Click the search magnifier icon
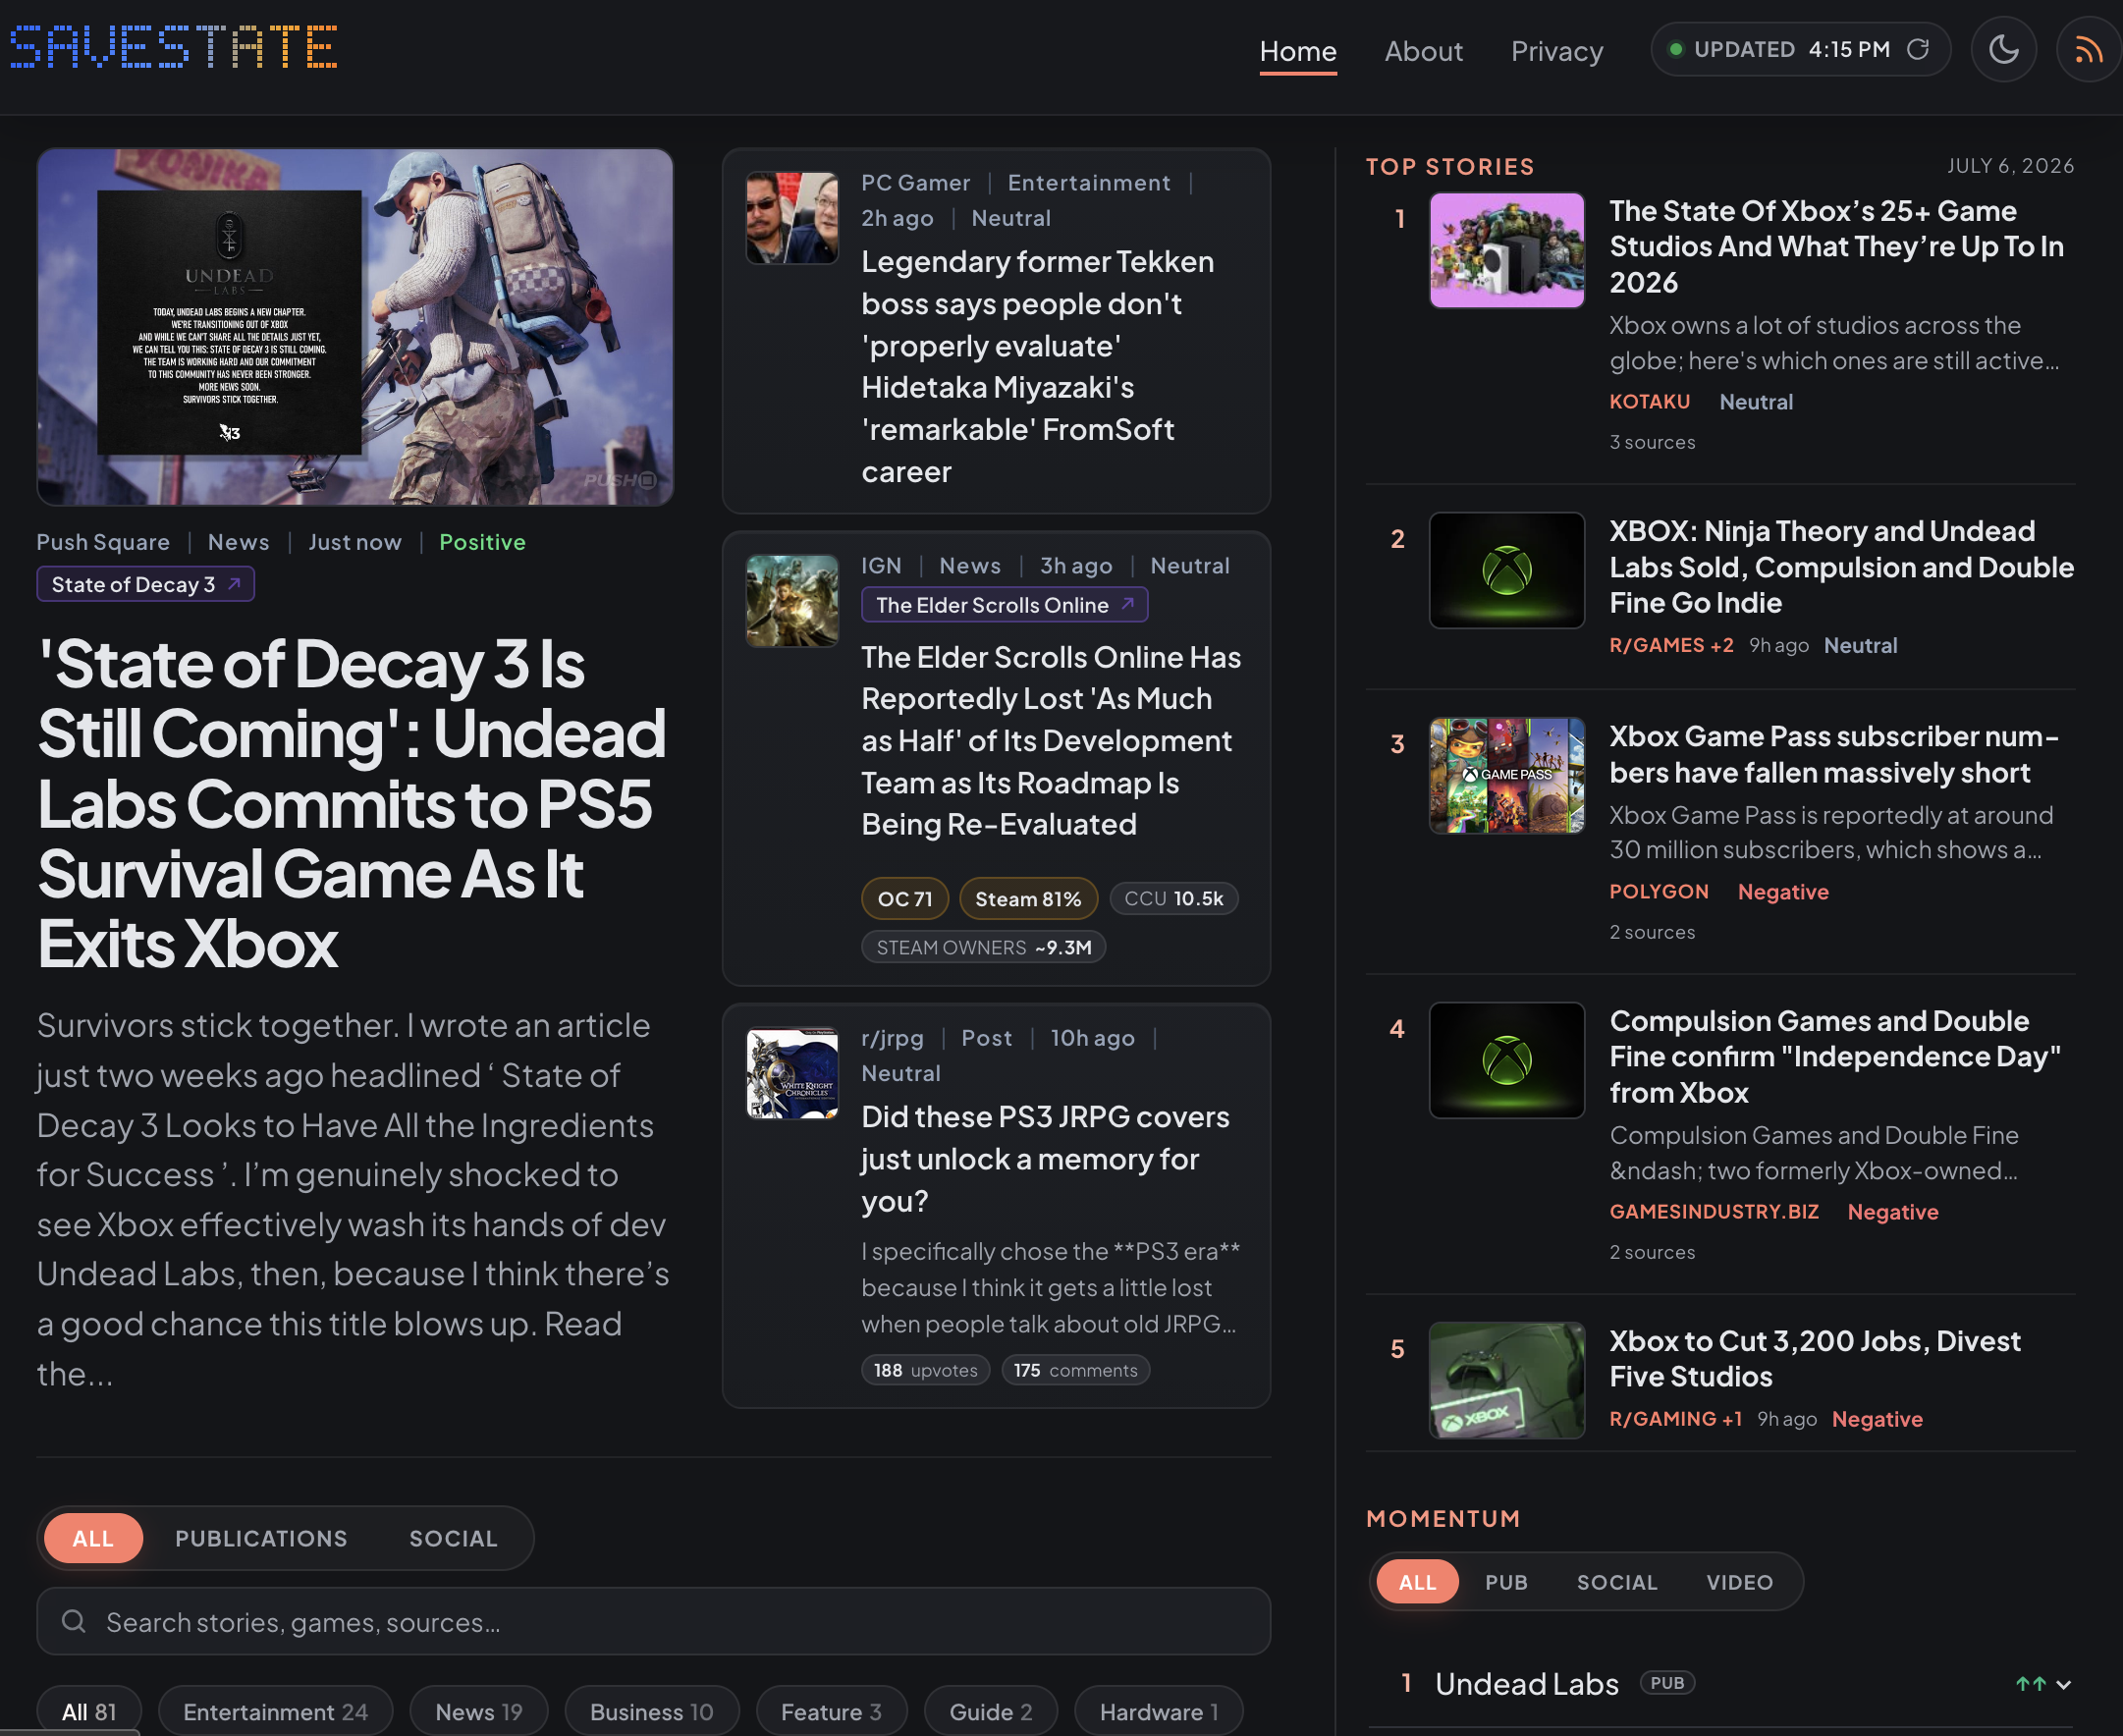 point(73,1621)
